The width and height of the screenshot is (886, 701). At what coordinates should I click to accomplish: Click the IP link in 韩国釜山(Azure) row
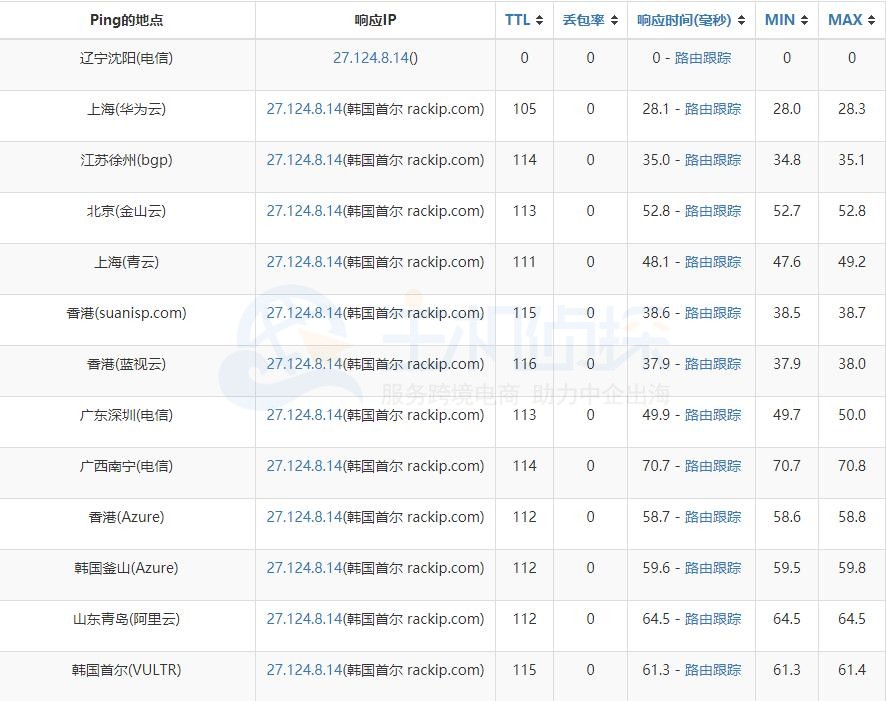(x=304, y=568)
